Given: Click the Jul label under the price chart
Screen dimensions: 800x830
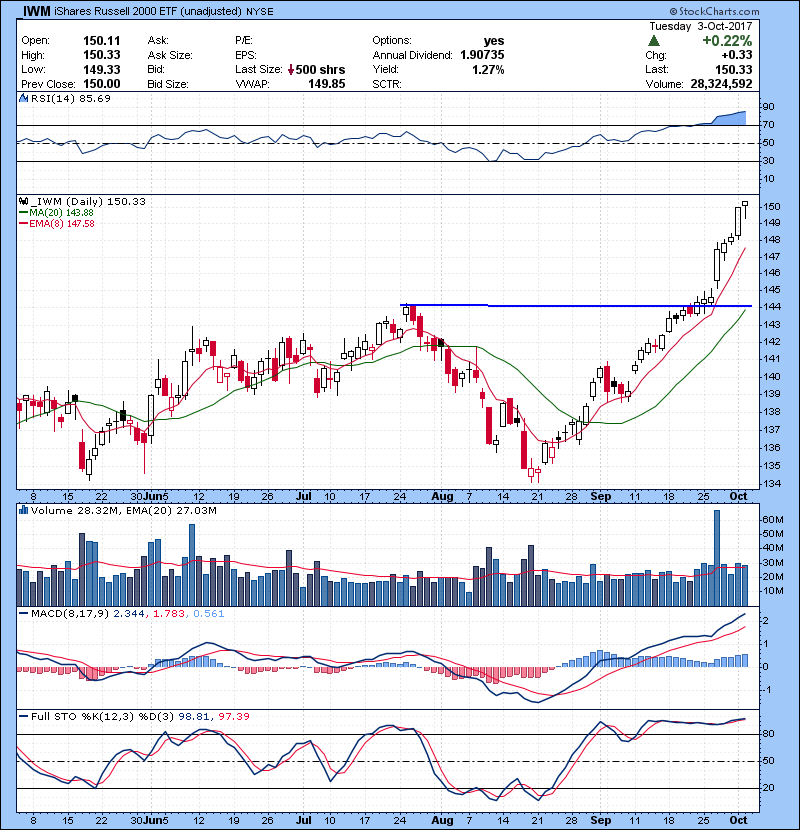Looking at the screenshot, I should click(x=303, y=496).
